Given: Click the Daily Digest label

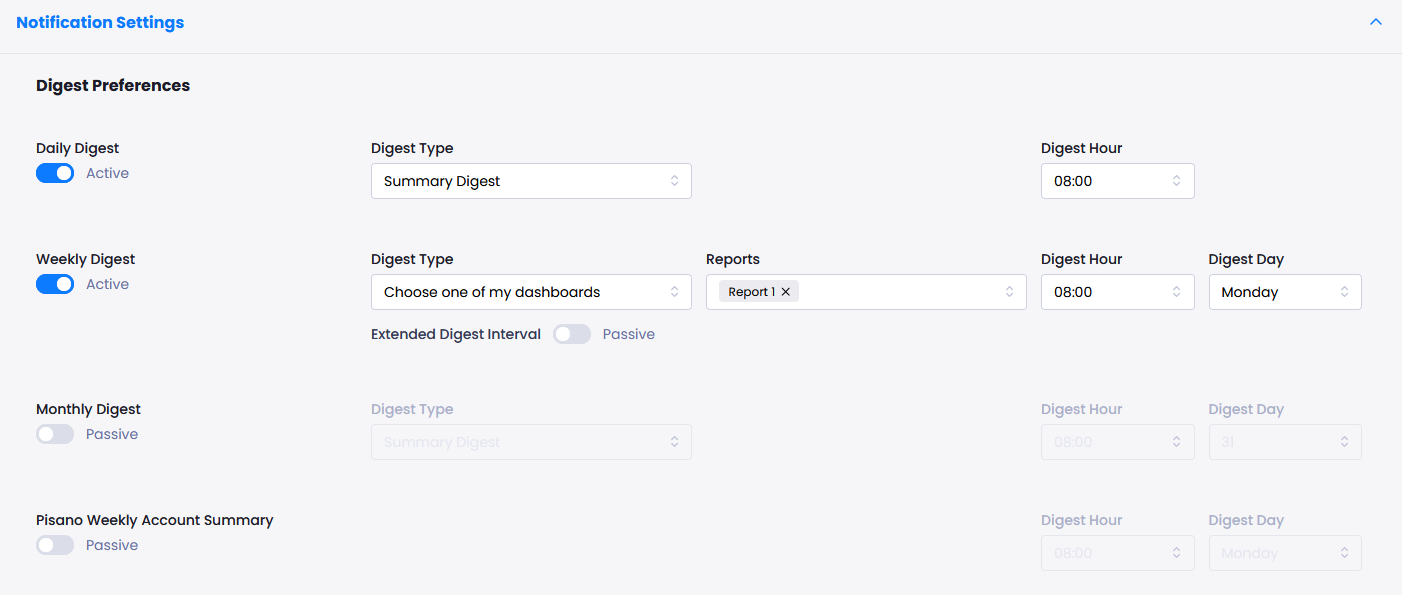Looking at the screenshot, I should click(78, 148).
